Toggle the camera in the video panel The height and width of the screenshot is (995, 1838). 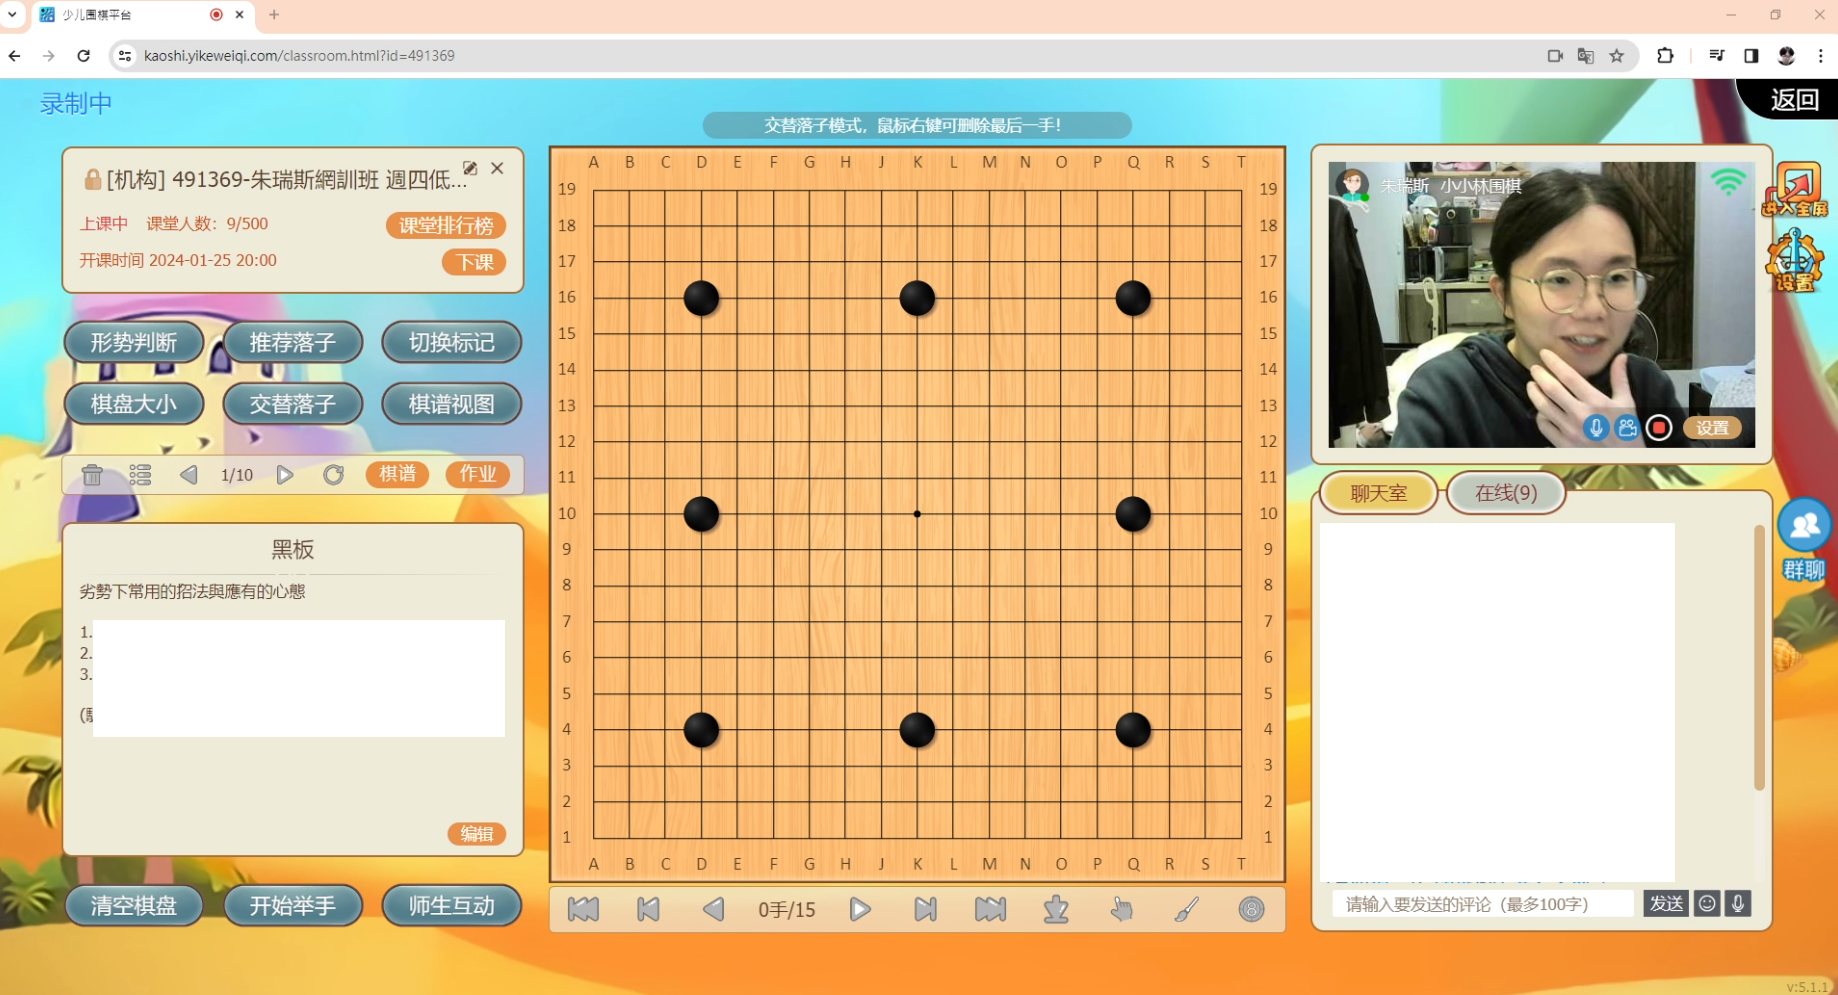pos(1627,428)
